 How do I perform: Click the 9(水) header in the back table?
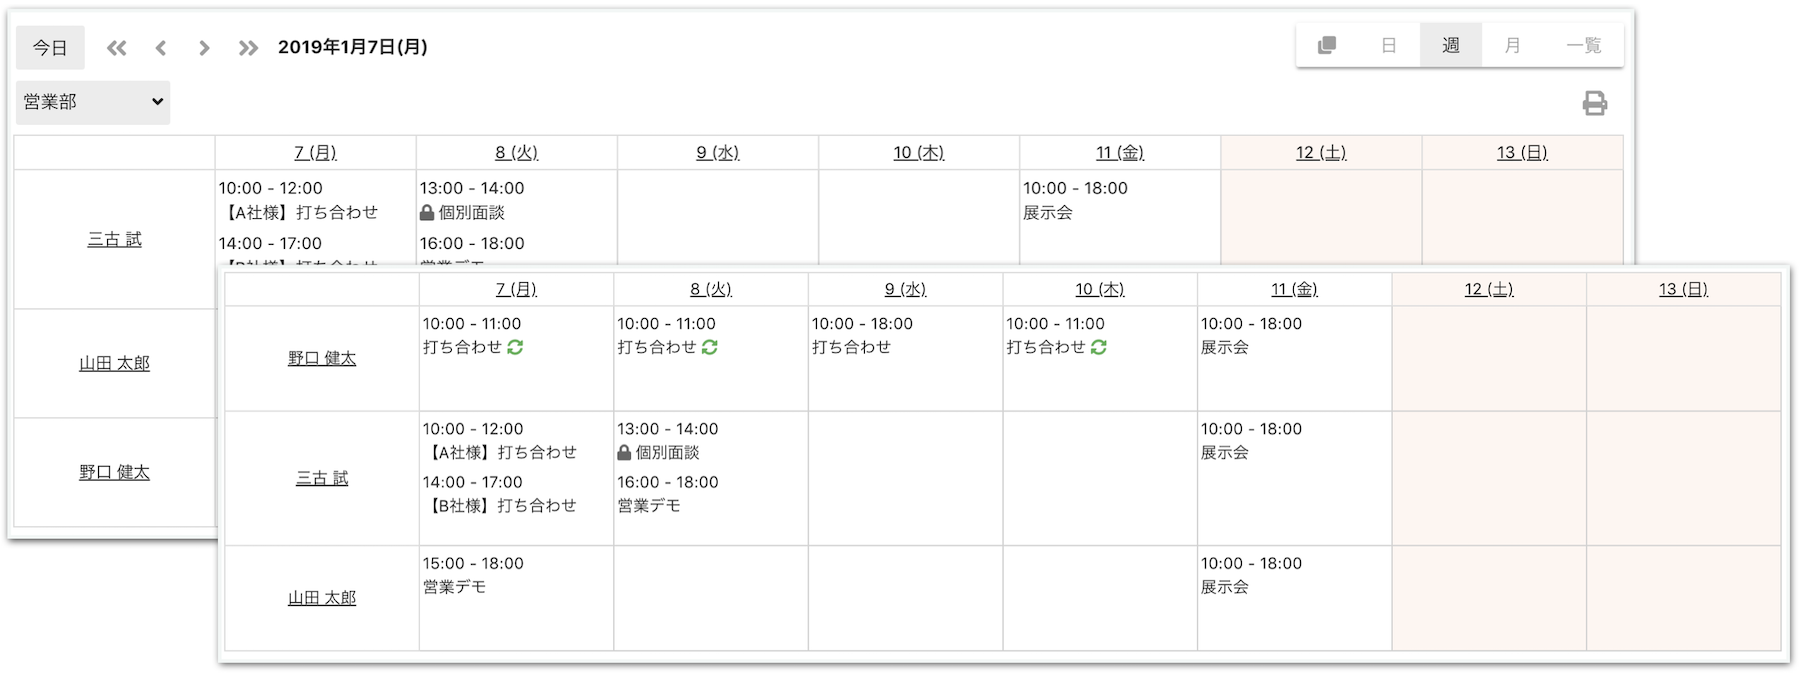(717, 153)
